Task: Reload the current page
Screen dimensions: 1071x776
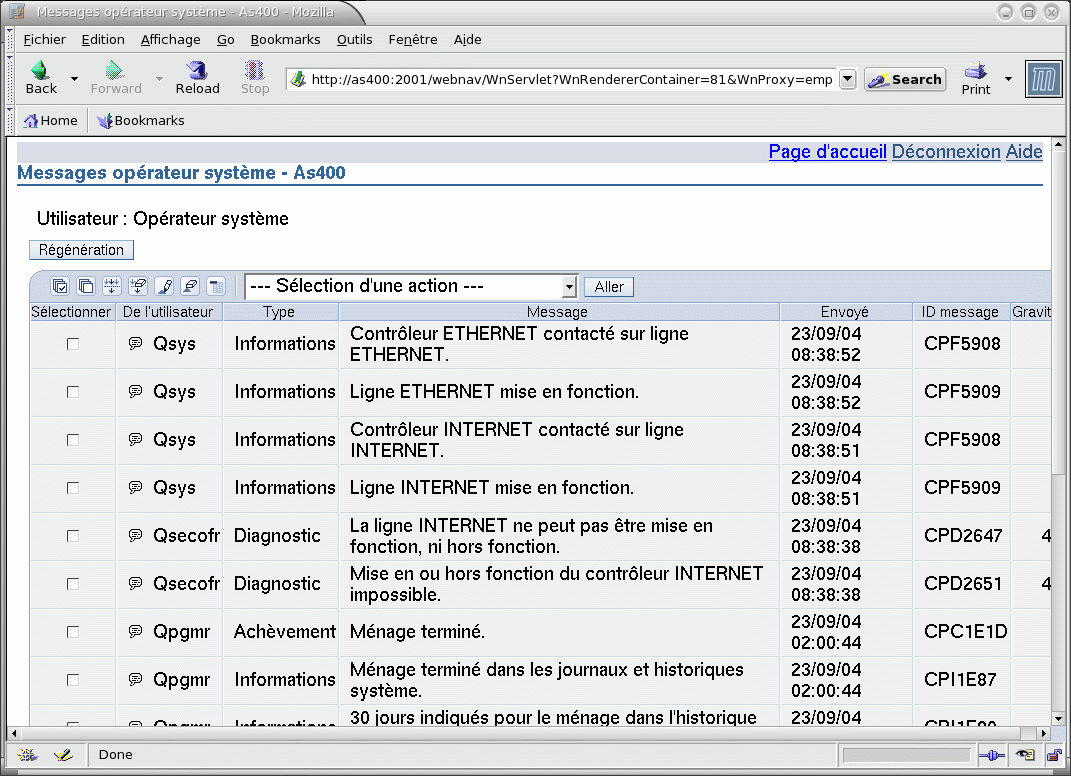Action: click(x=197, y=70)
